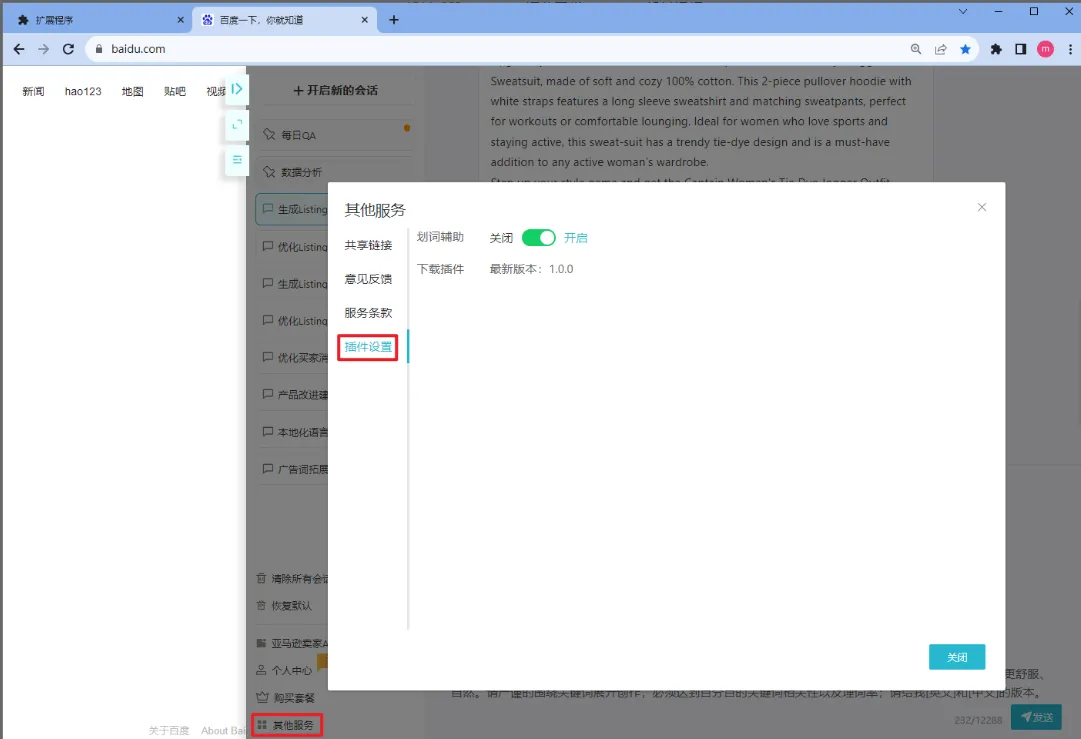Start a new conversation with 开启新的会话

tap(336, 90)
